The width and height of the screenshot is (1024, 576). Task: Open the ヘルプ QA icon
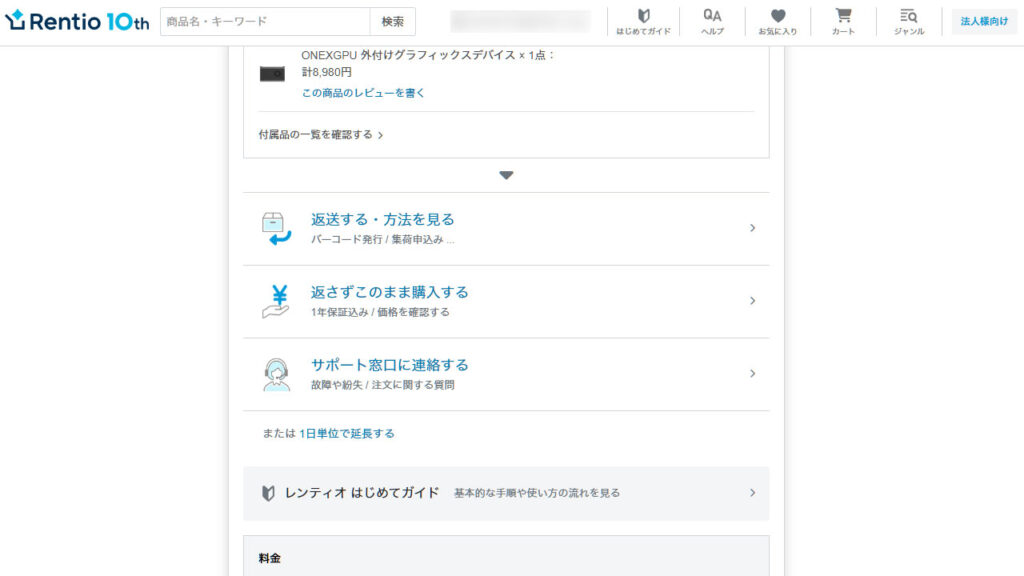click(x=712, y=22)
